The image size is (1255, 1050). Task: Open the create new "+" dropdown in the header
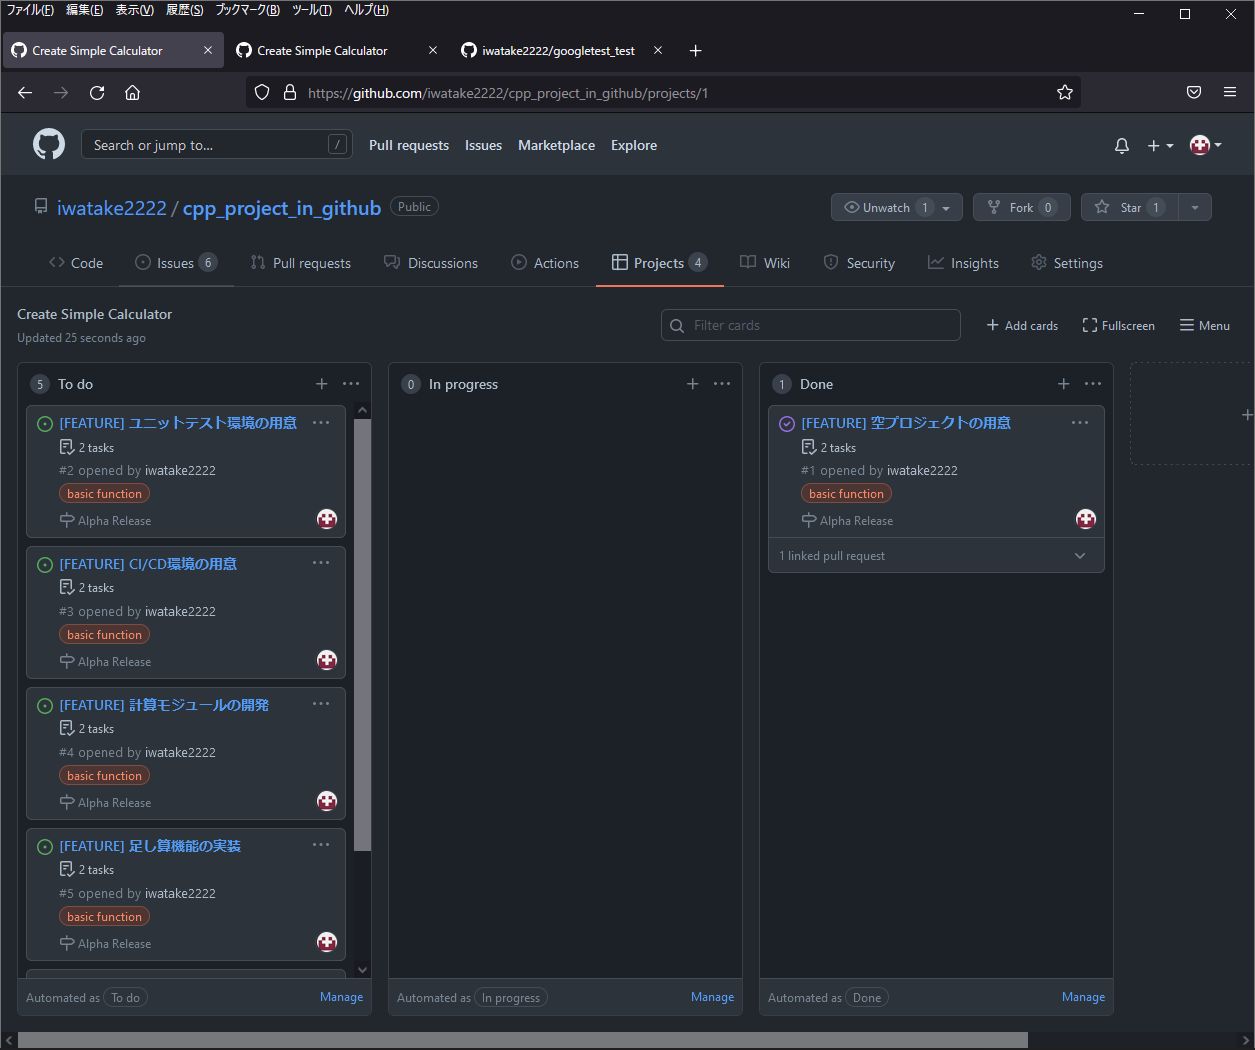1158,145
